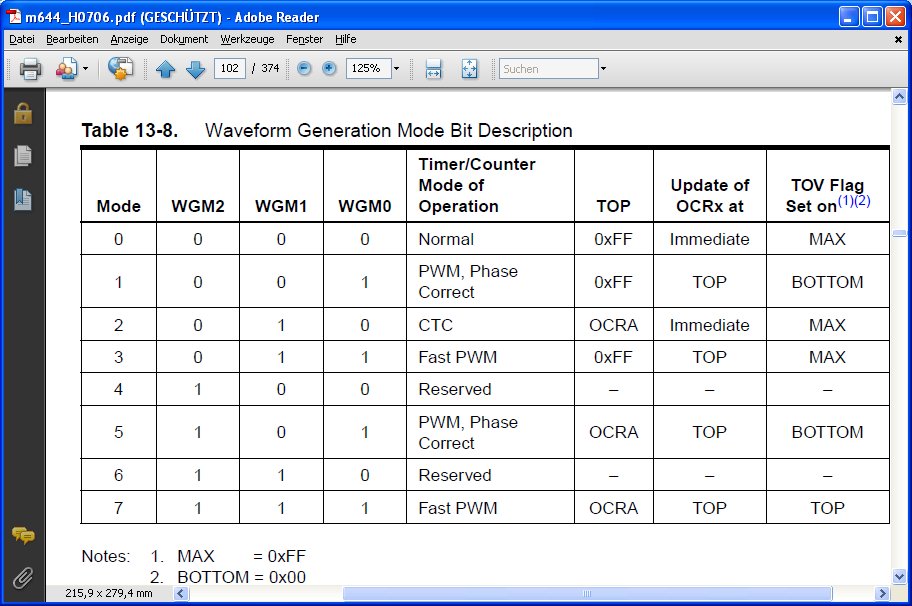Click the footnote link (1) in header
This screenshot has height=606, width=912.
(x=845, y=201)
